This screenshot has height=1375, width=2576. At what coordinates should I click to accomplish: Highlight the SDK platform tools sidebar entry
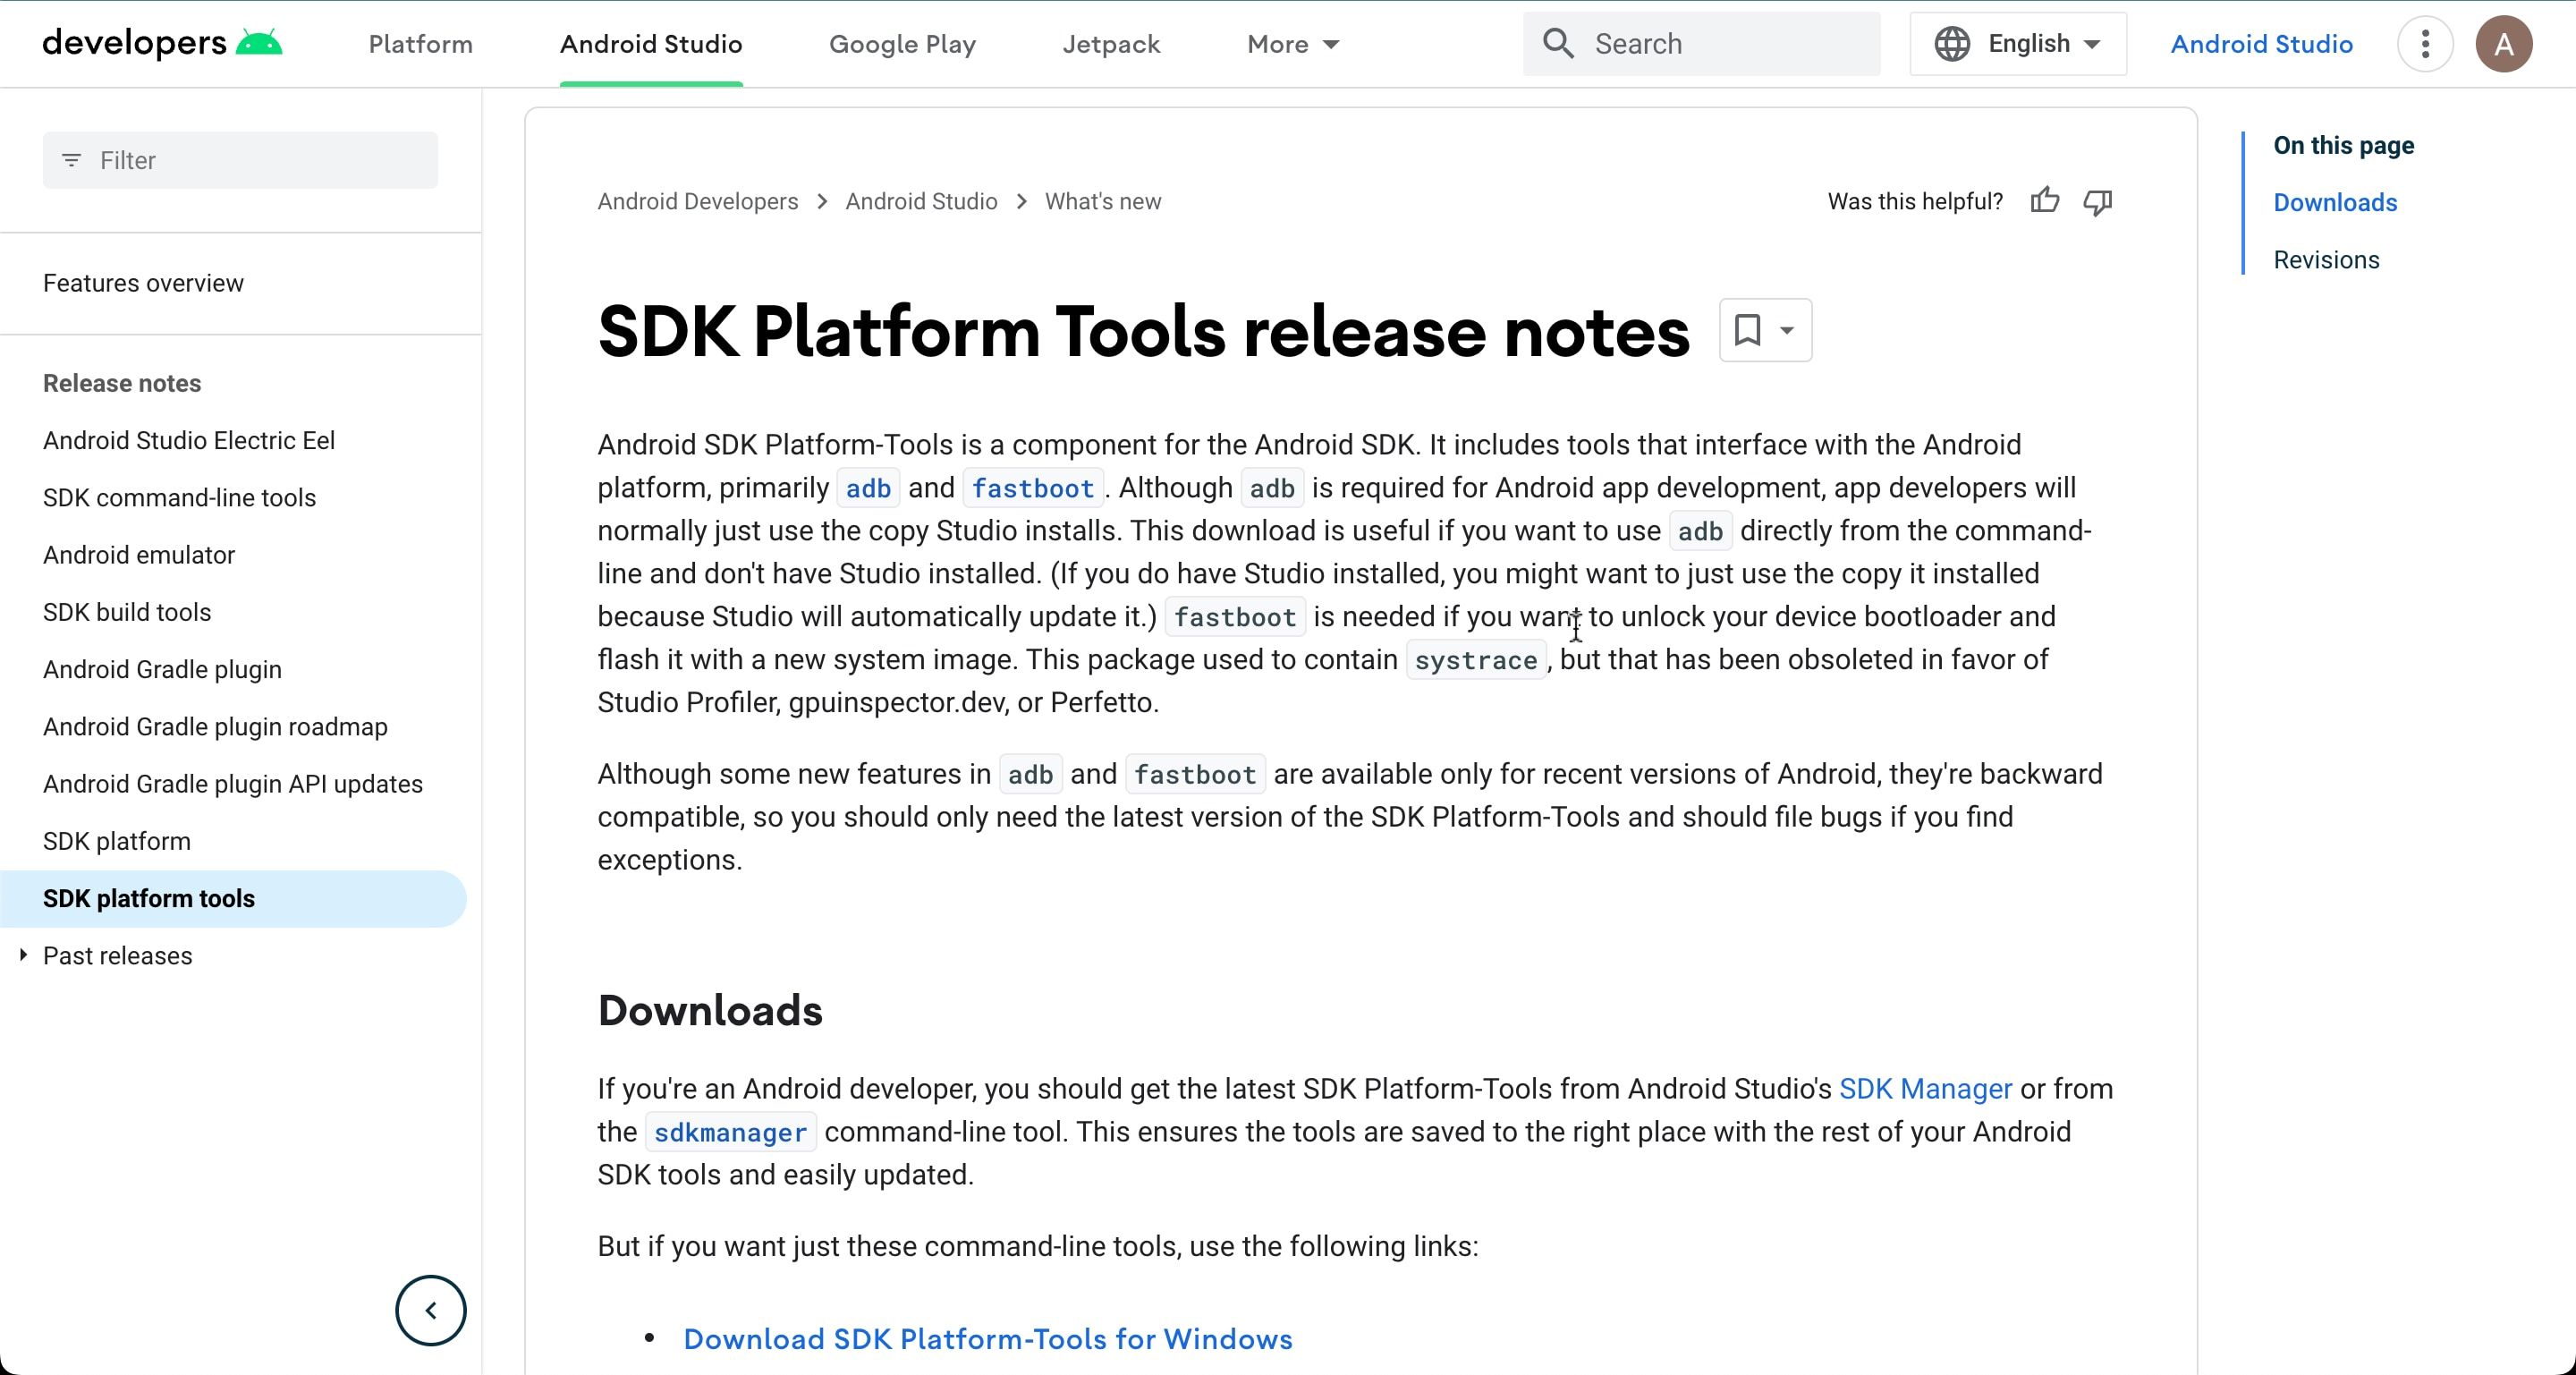(148, 898)
